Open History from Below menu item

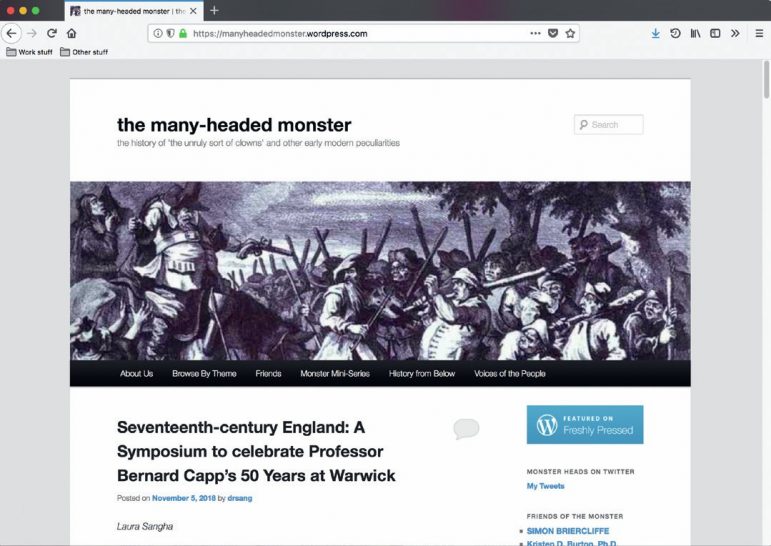(422, 373)
